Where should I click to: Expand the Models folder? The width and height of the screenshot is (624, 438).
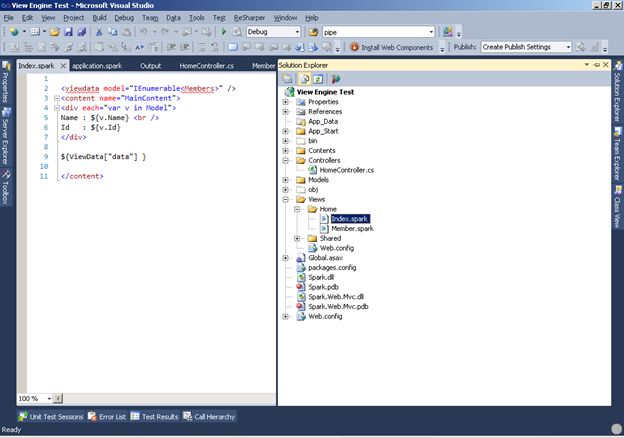pos(285,180)
